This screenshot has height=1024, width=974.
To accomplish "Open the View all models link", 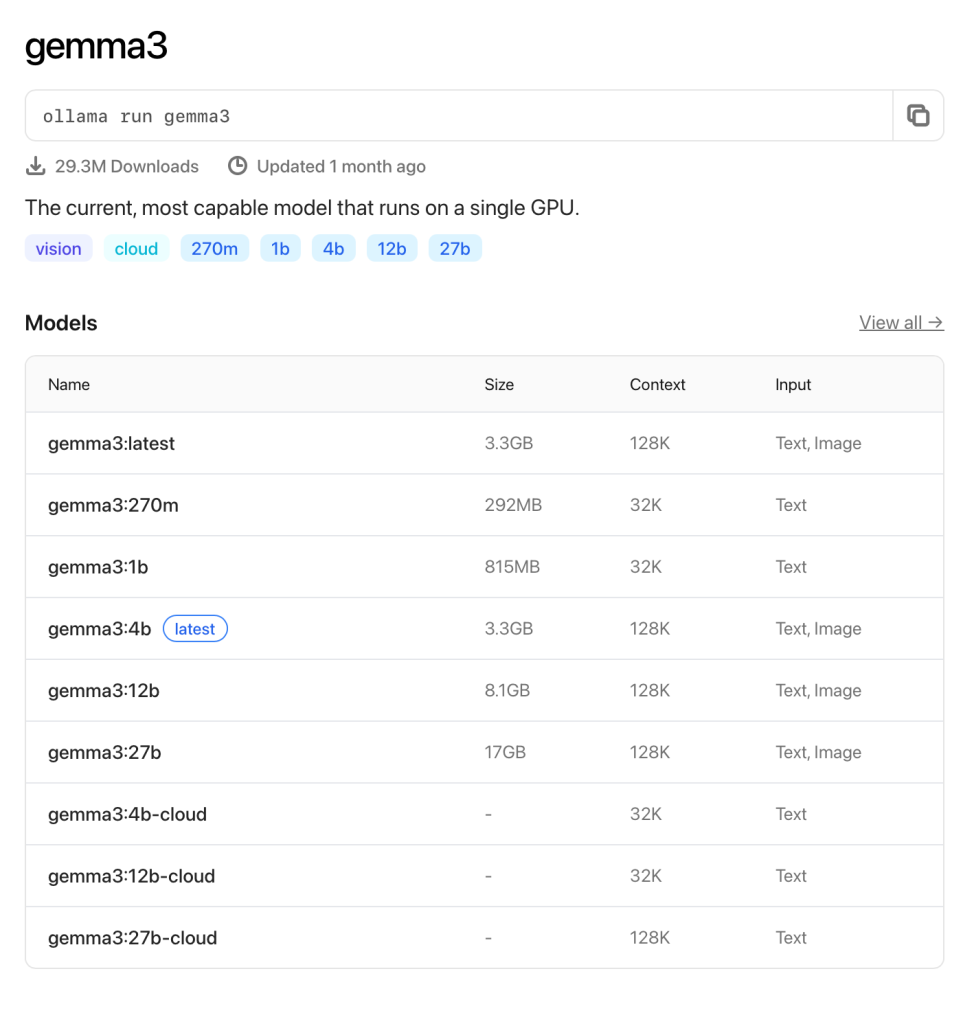I will [901, 322].
